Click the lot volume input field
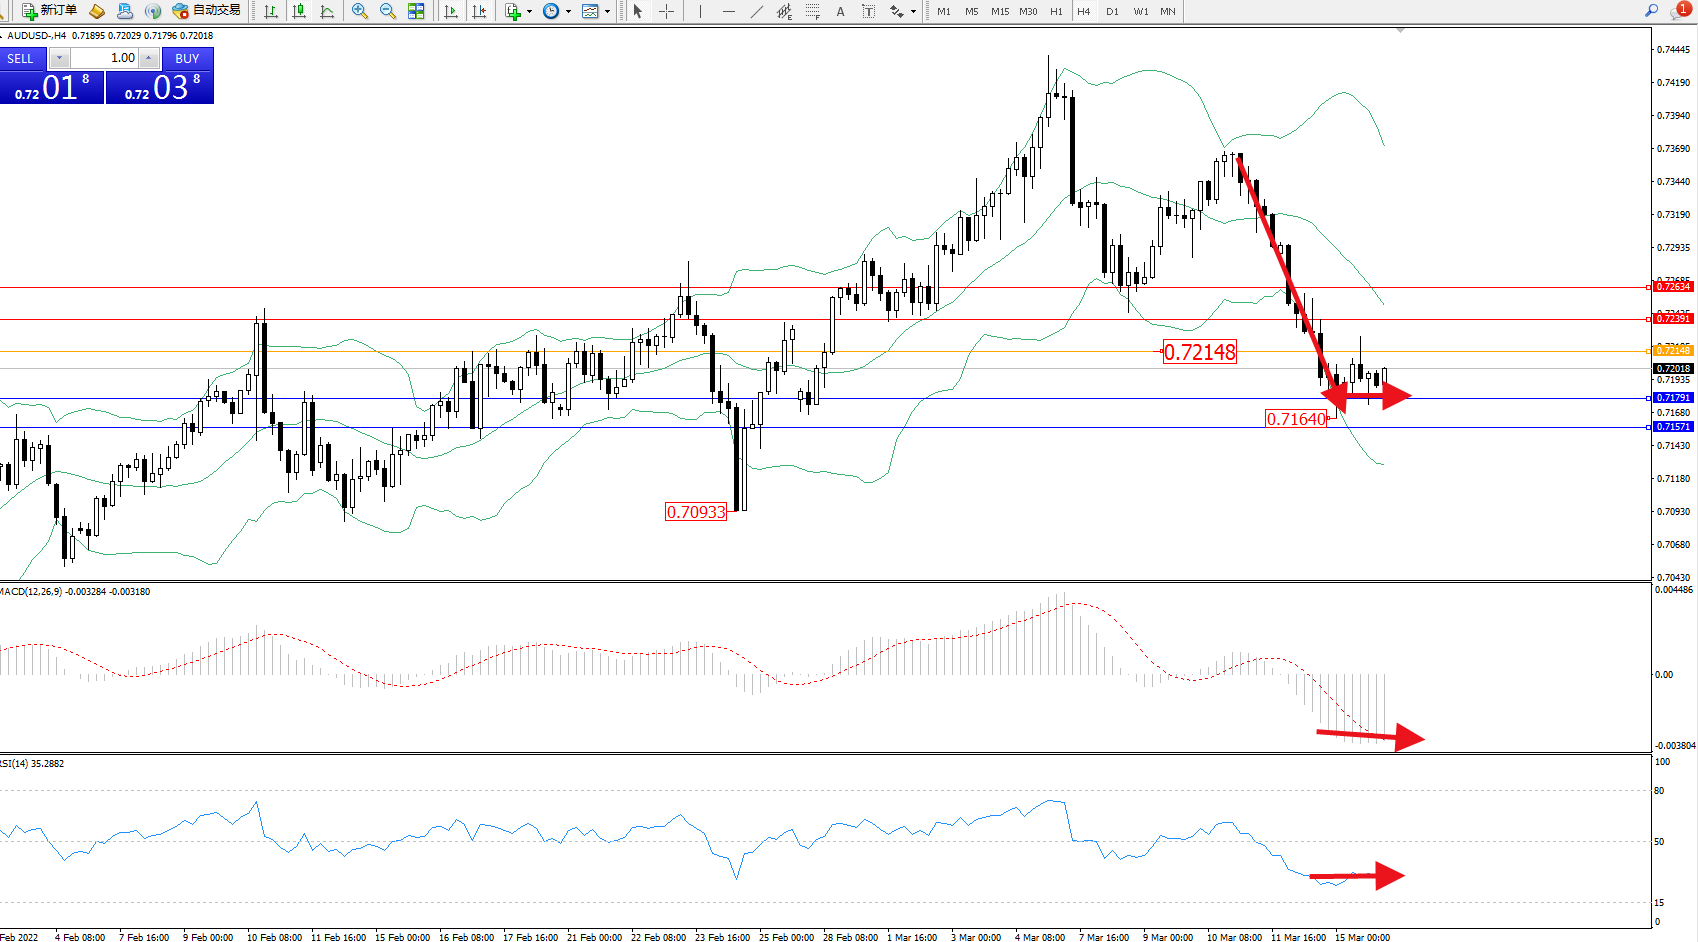 pos(104,58)
